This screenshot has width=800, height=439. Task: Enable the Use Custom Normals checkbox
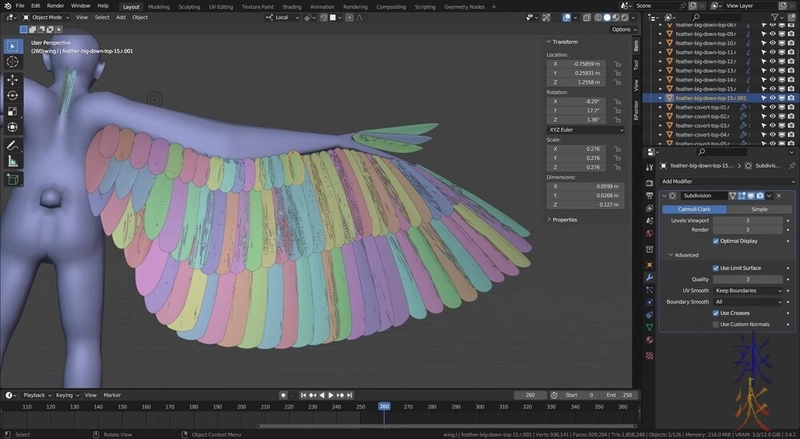point(716,324)
